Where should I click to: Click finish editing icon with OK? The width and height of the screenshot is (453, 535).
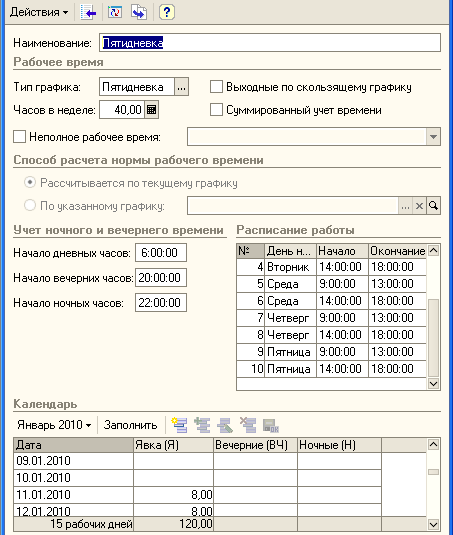tap(271, 425)
